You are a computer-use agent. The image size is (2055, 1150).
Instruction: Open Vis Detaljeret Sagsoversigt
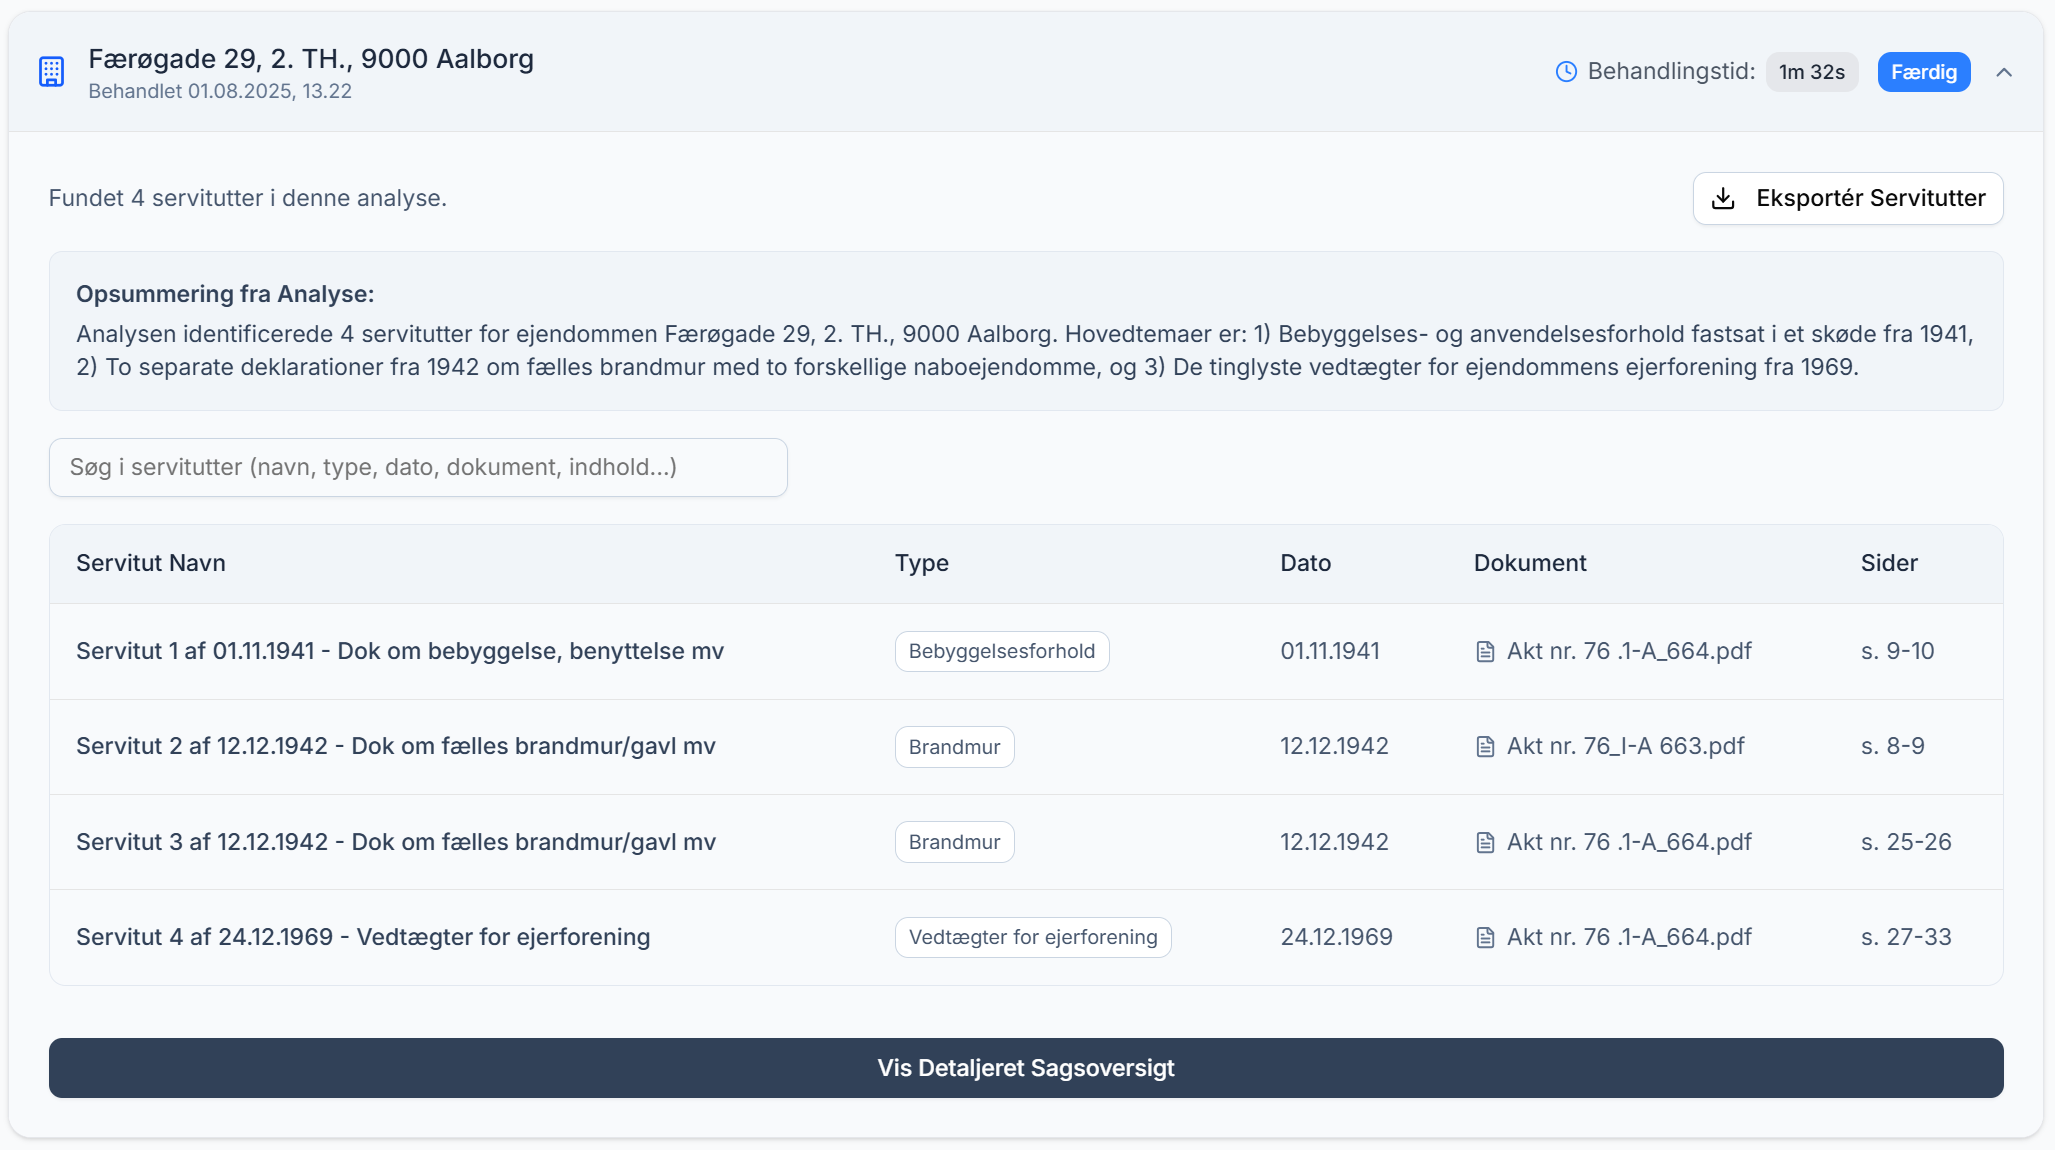(x=1027, y=1068)
